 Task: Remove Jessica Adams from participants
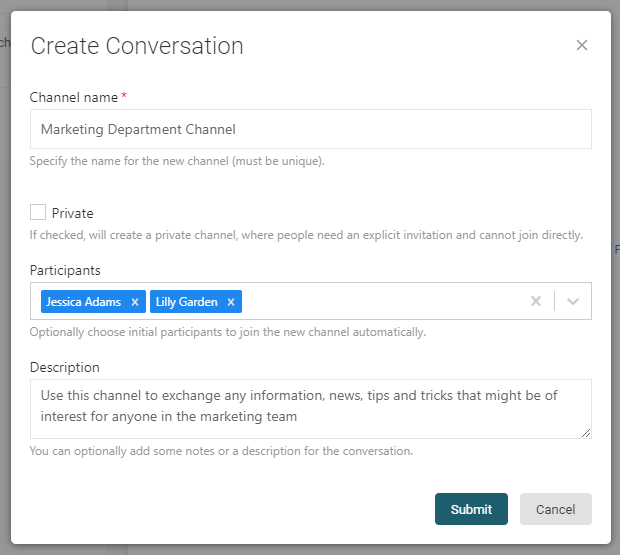coord(135,302)
